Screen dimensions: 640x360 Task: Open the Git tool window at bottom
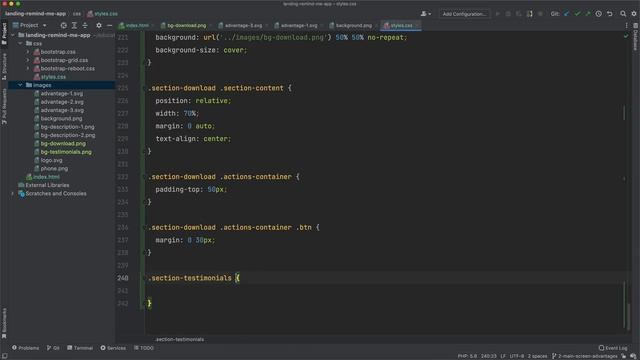click(x=53, y=348)
